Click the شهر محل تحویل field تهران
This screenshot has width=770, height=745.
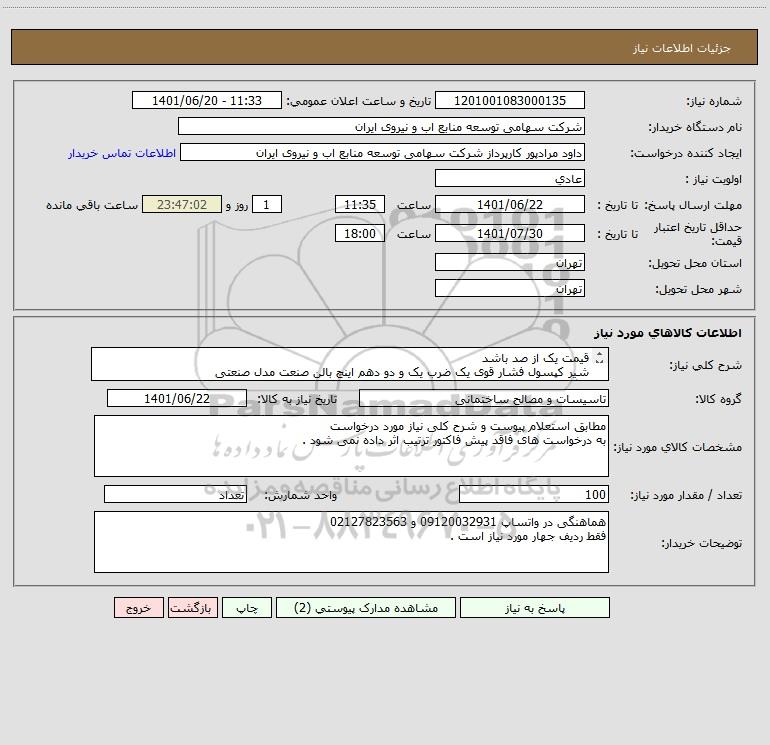[x=510, y=288]
